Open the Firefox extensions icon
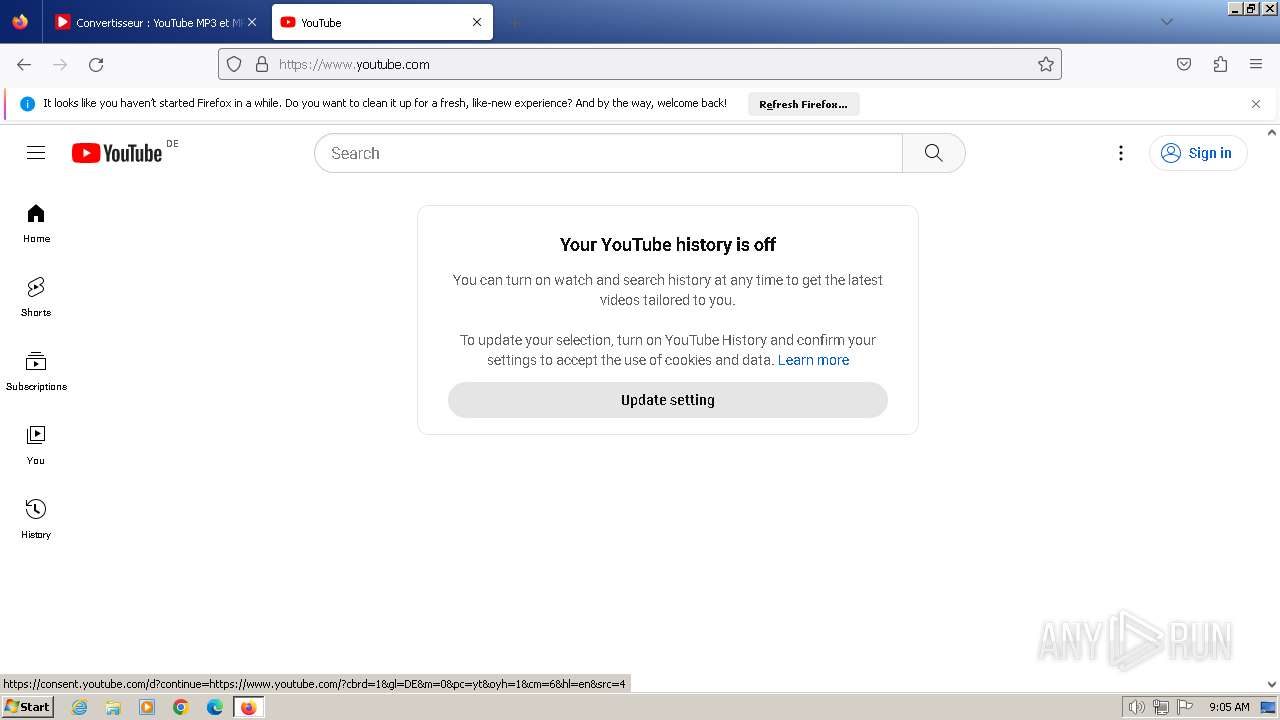 click(x=1220, y=64)
